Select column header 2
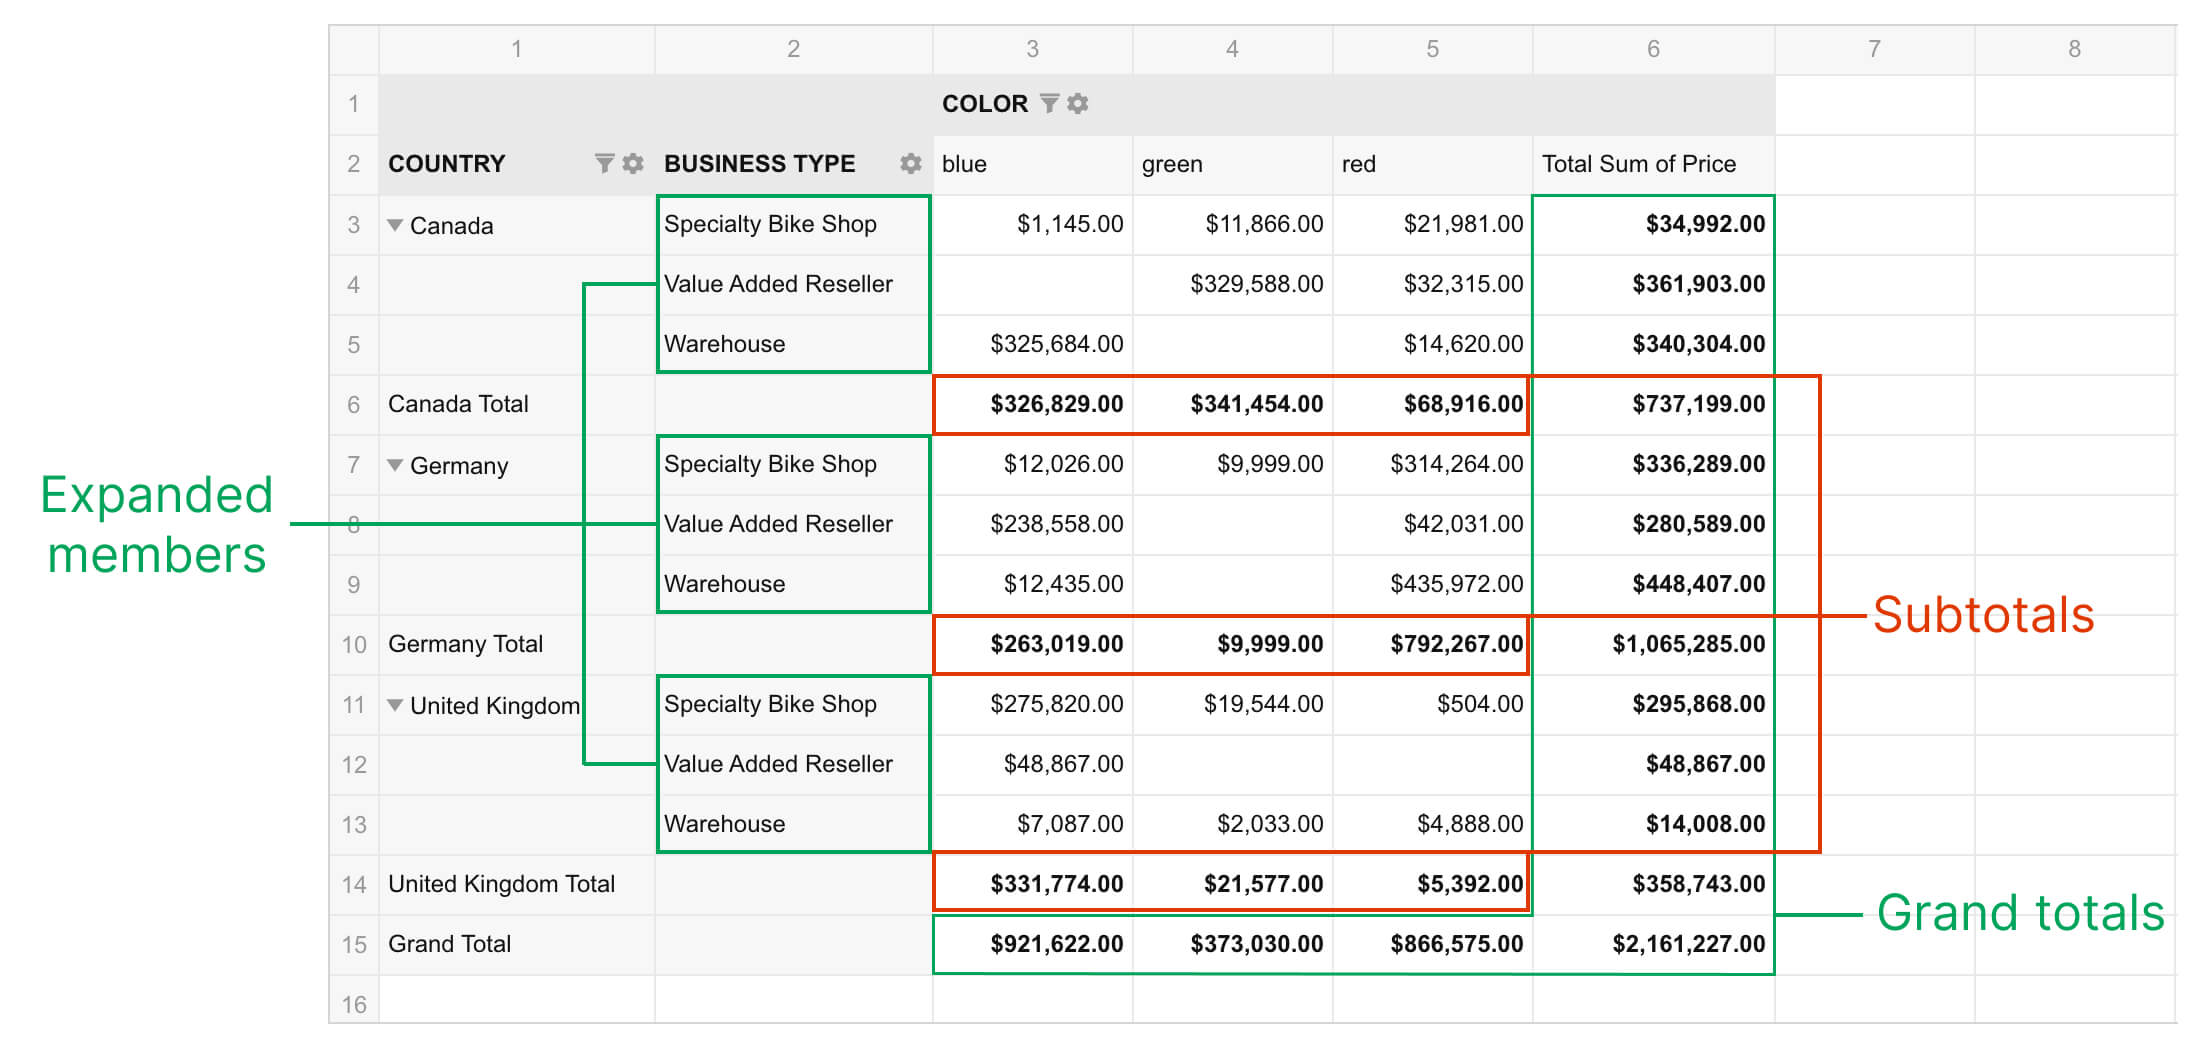Viewport: 2202px width, 1048px height. click(x=793, y=49)
